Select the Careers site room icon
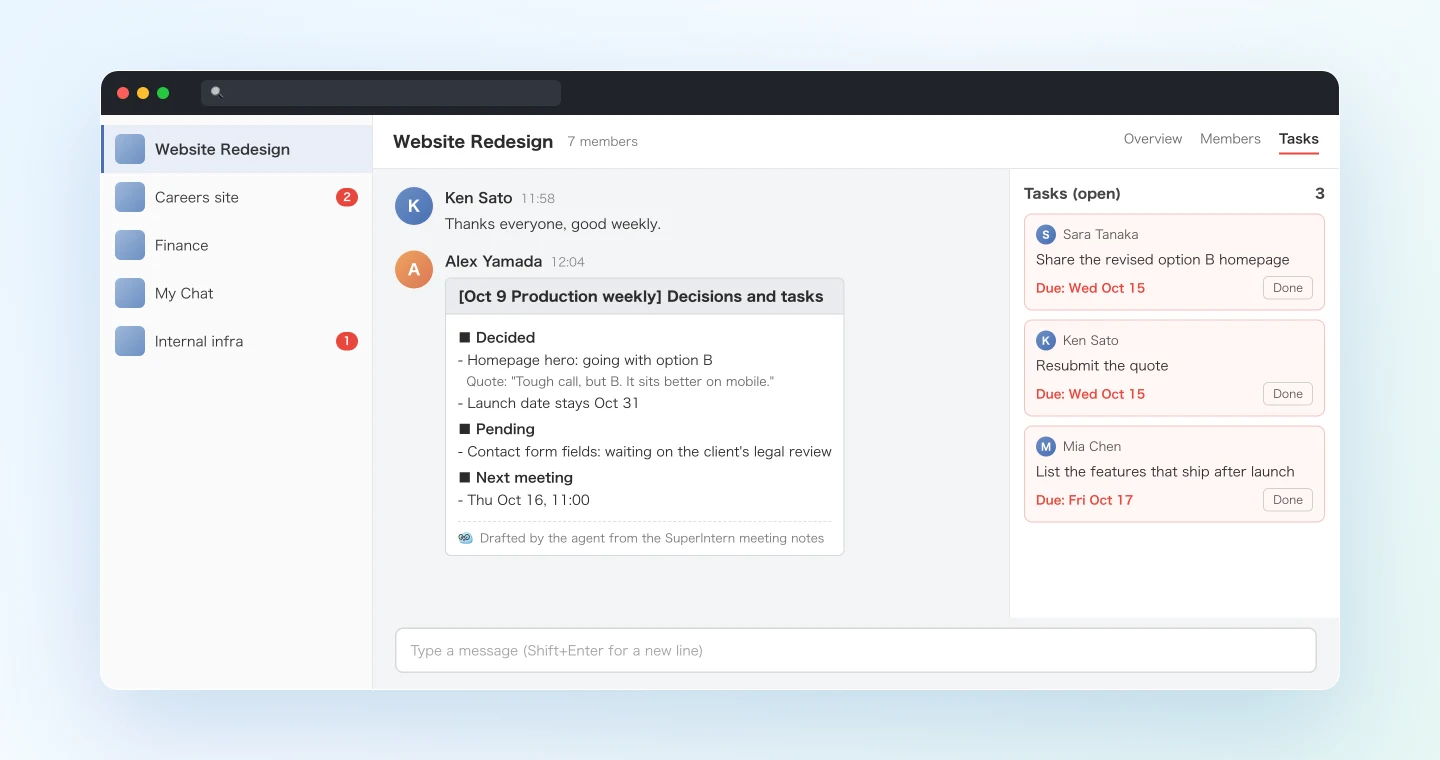 pos(130,197)
